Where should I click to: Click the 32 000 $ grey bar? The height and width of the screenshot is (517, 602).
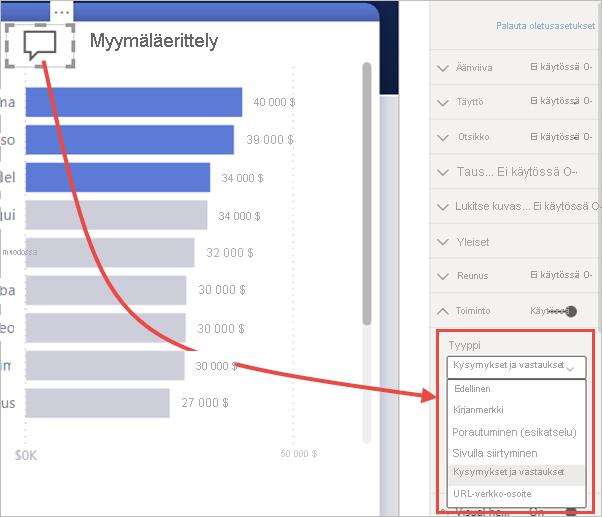(110, 253)
